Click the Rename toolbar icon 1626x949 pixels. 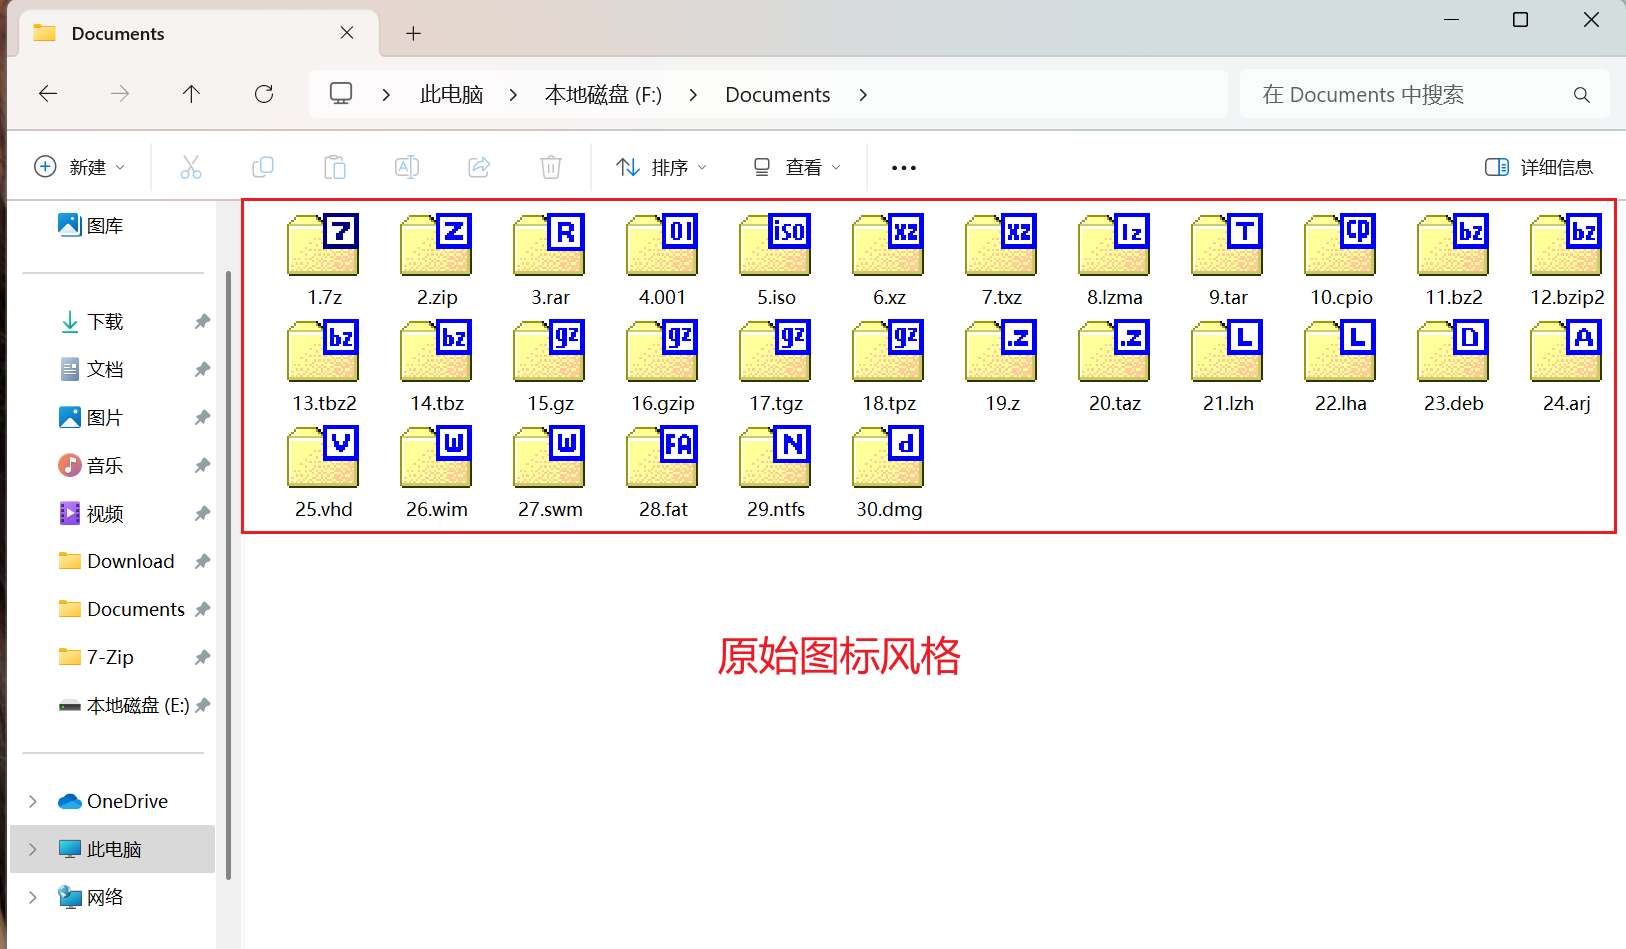(x=407, y=167)
